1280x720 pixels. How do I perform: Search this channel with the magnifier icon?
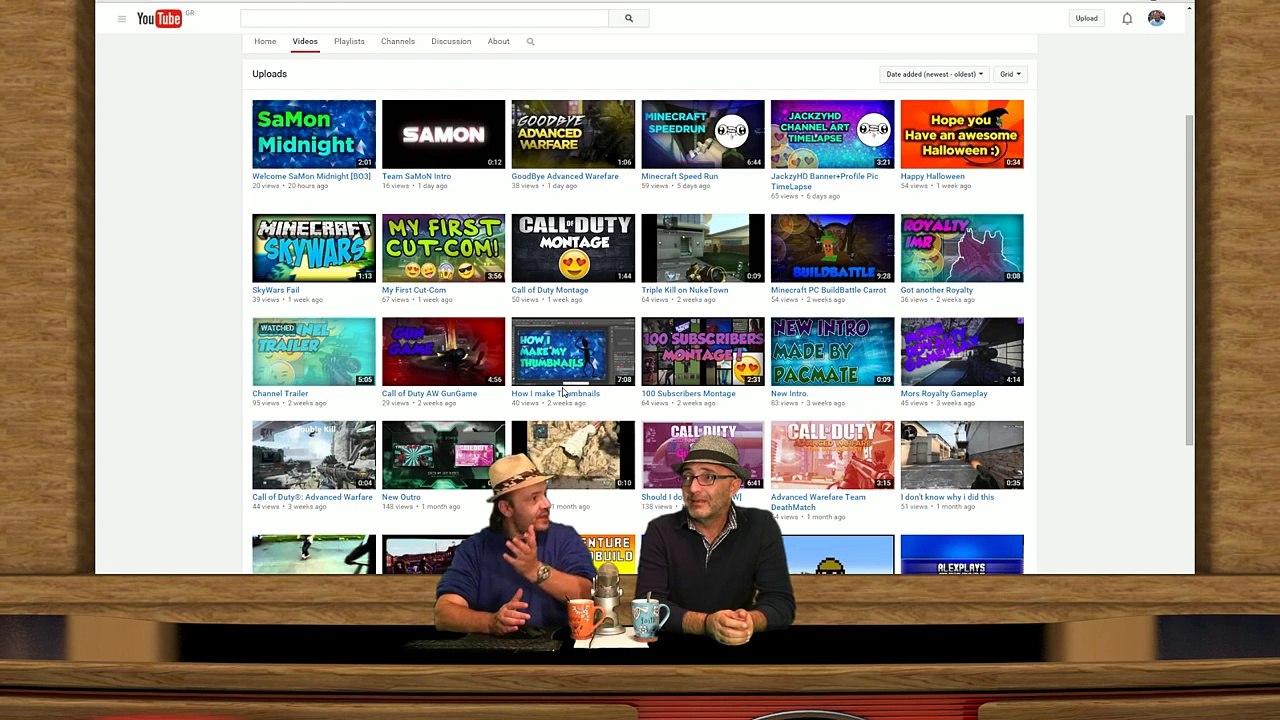pos(530,42)
